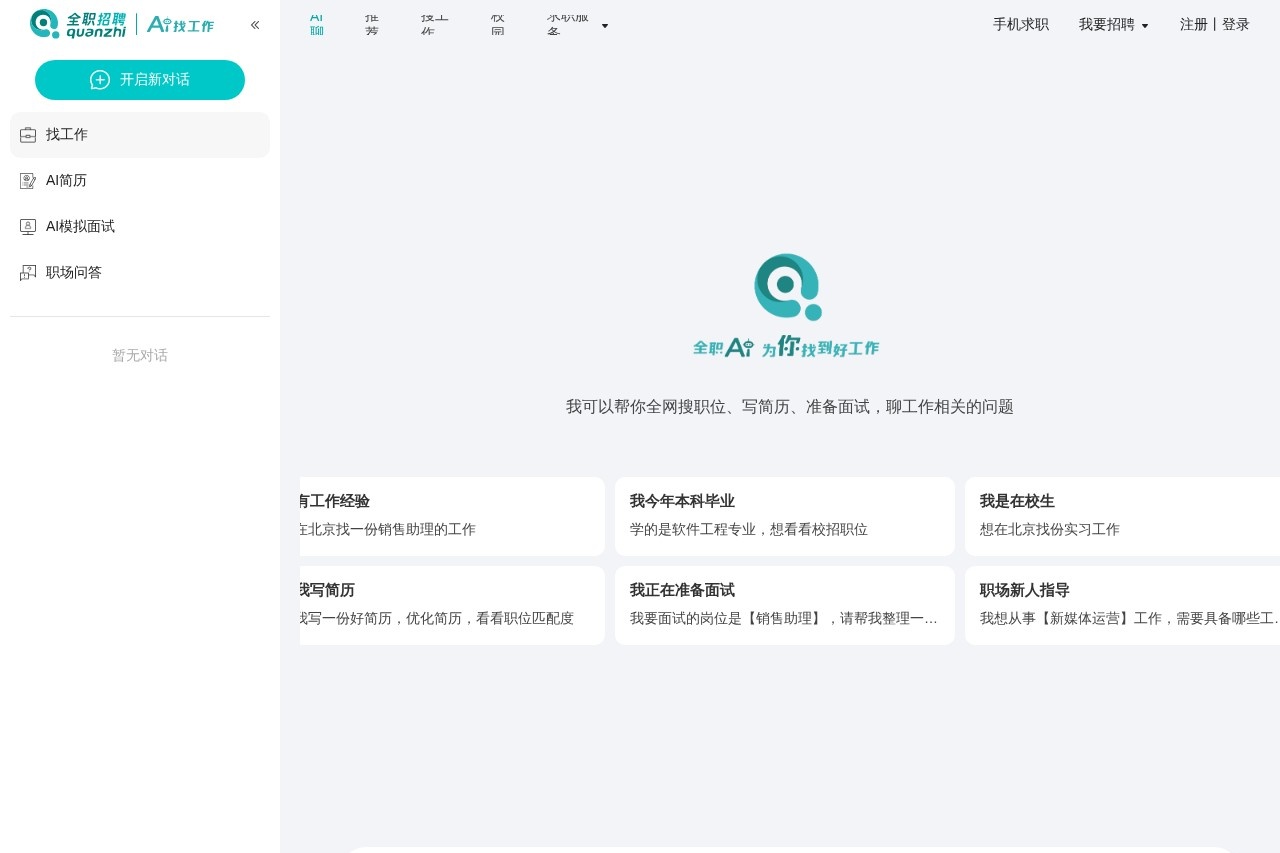Screen dimensions: 1280x853
Task: Click the 手机求职 link
Action: [1021, 24]
